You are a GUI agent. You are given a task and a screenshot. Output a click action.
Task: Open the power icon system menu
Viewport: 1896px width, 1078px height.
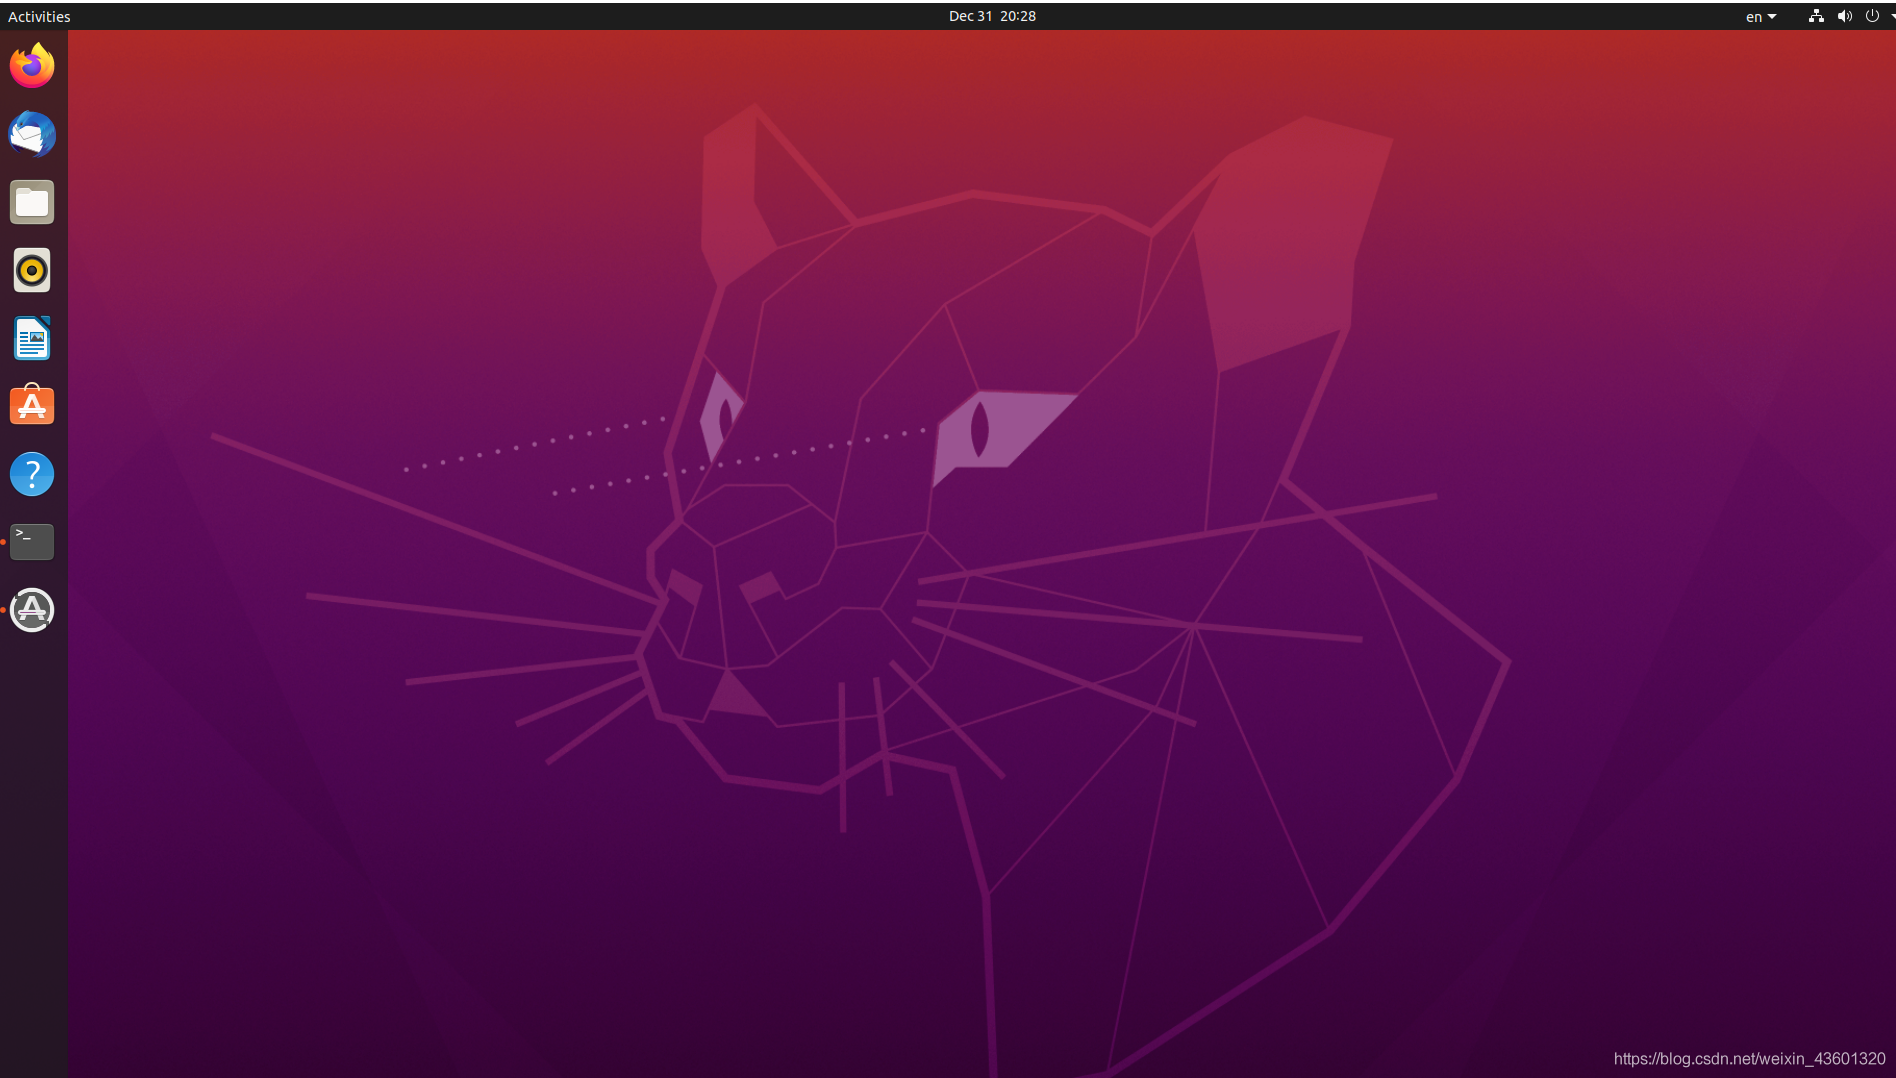pyautogui.click(x=1872, y=16)
